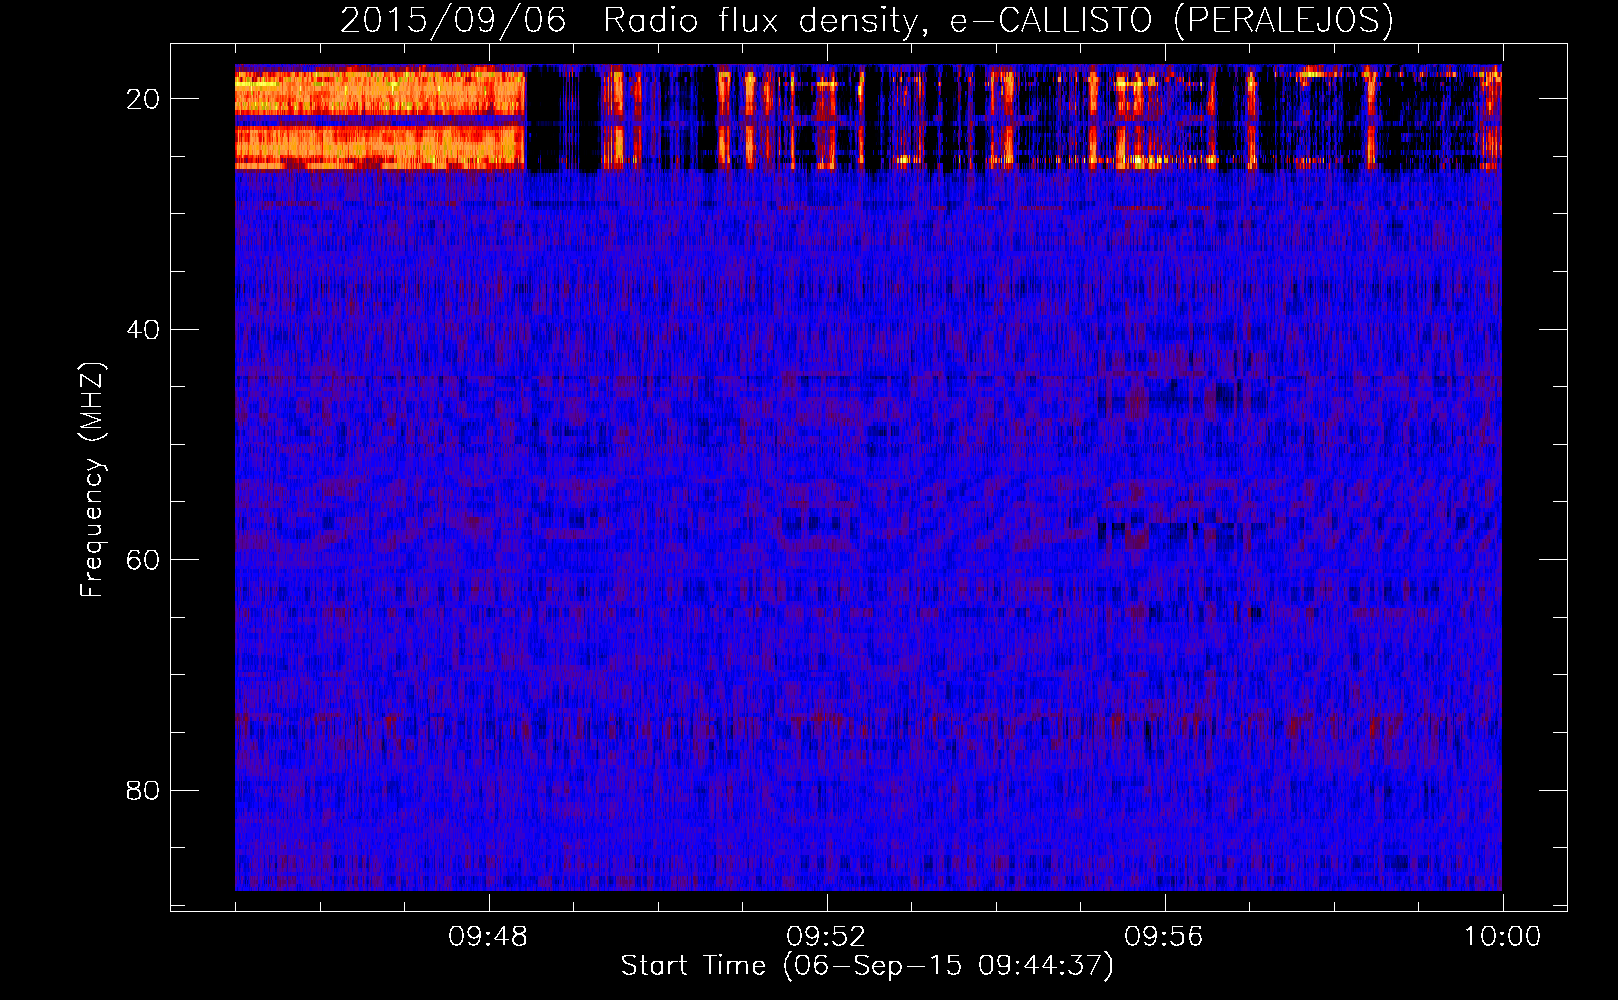
Task: Click the 60 frequency tick label
Action: [143, 560]
